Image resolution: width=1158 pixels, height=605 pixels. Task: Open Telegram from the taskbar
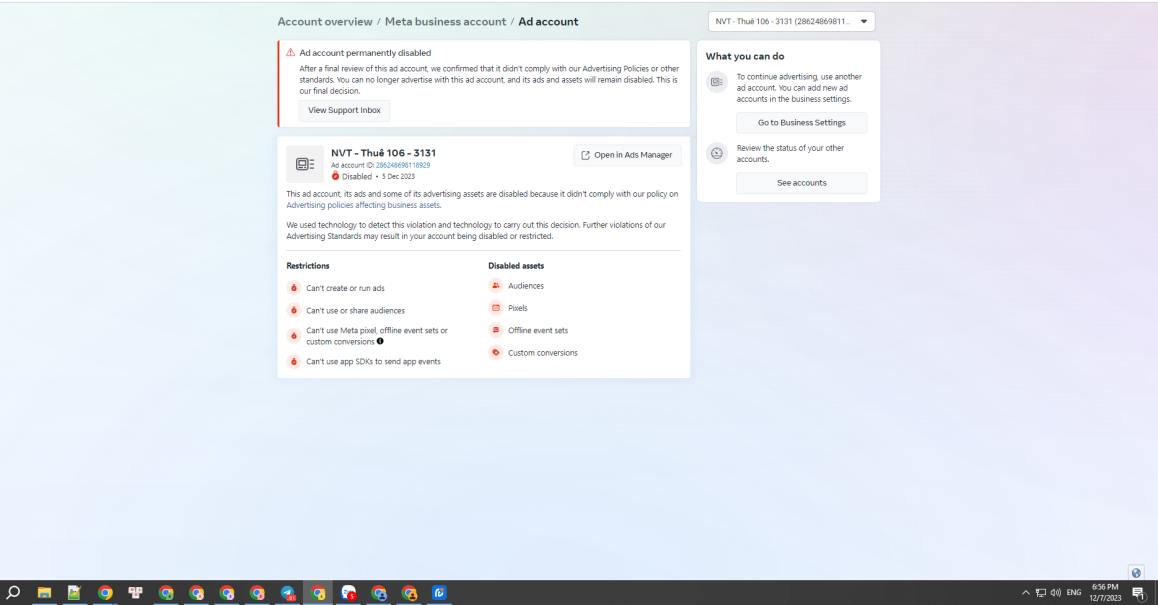point(287,592)
